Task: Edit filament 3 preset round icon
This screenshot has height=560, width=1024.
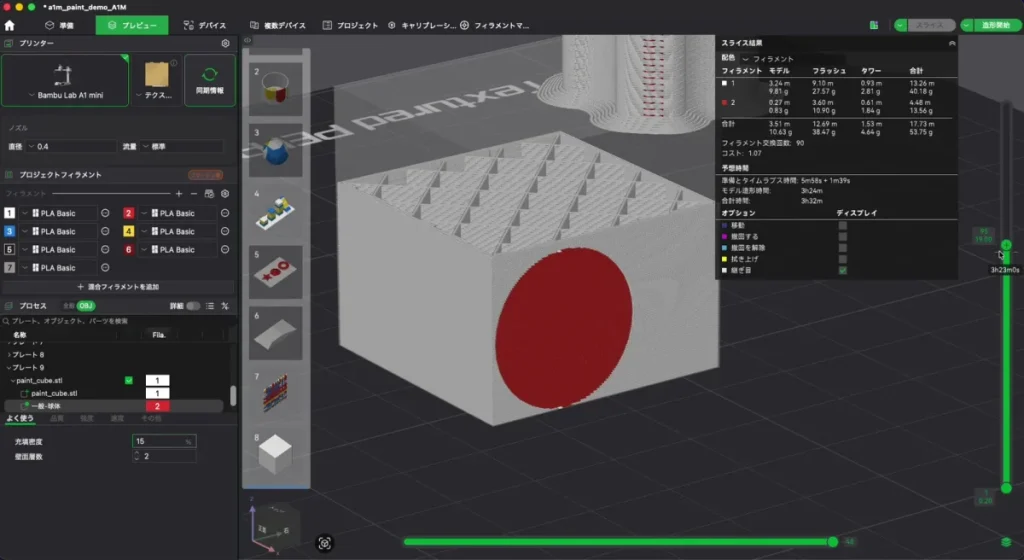Action: [105, 232]
